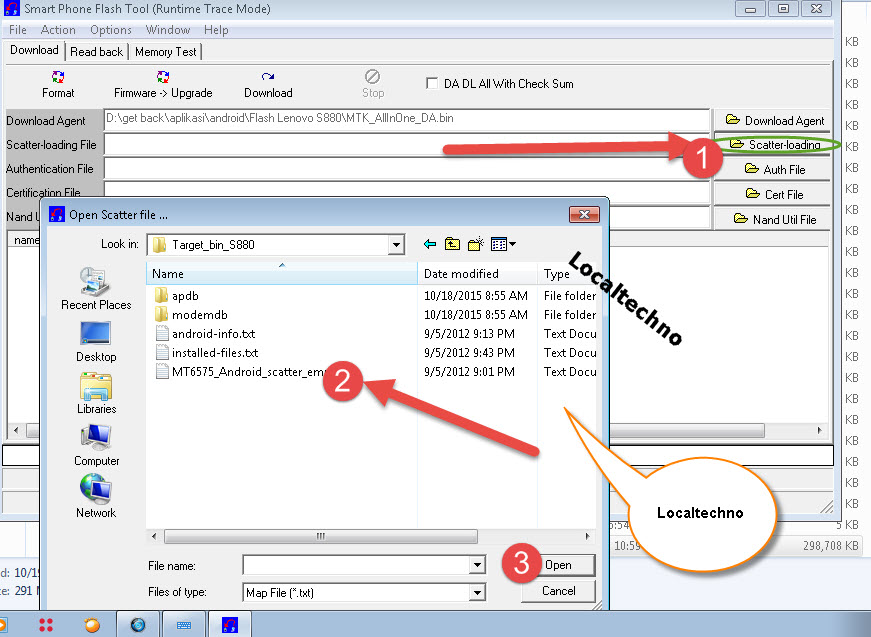Open the Window menu

[168, 30]
